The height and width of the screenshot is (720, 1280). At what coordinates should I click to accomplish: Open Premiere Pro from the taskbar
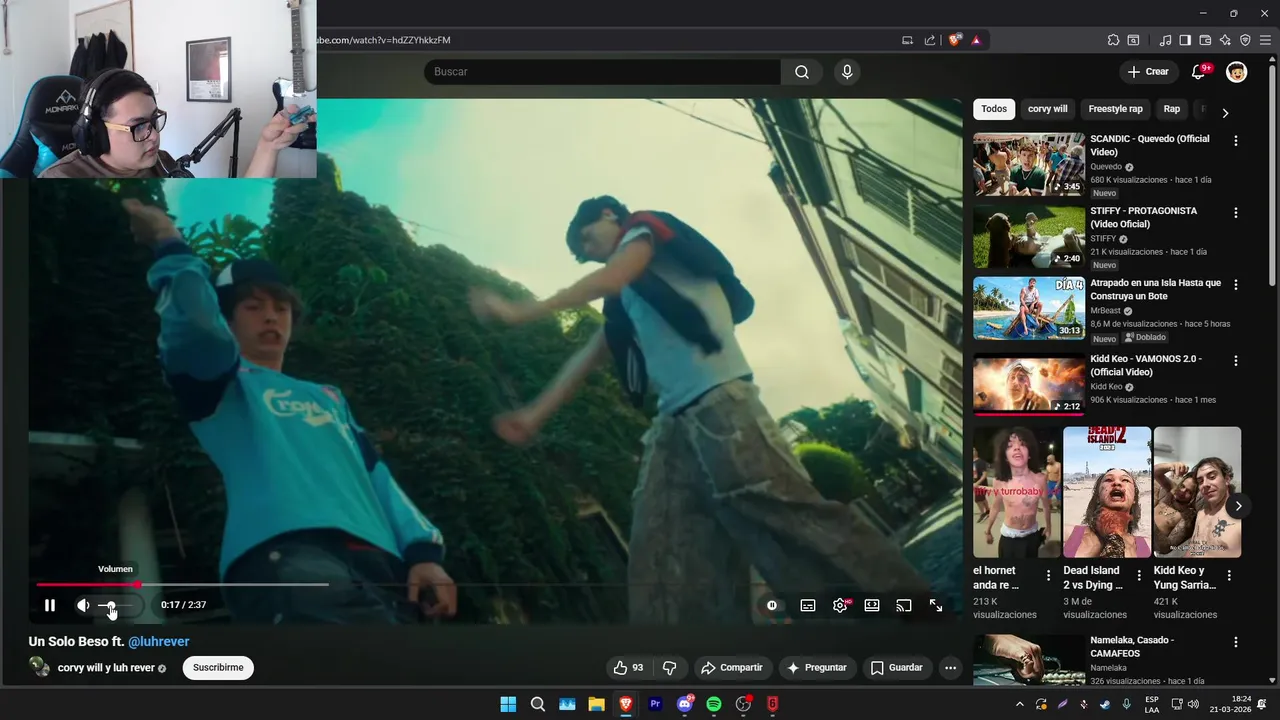(656, 704)
